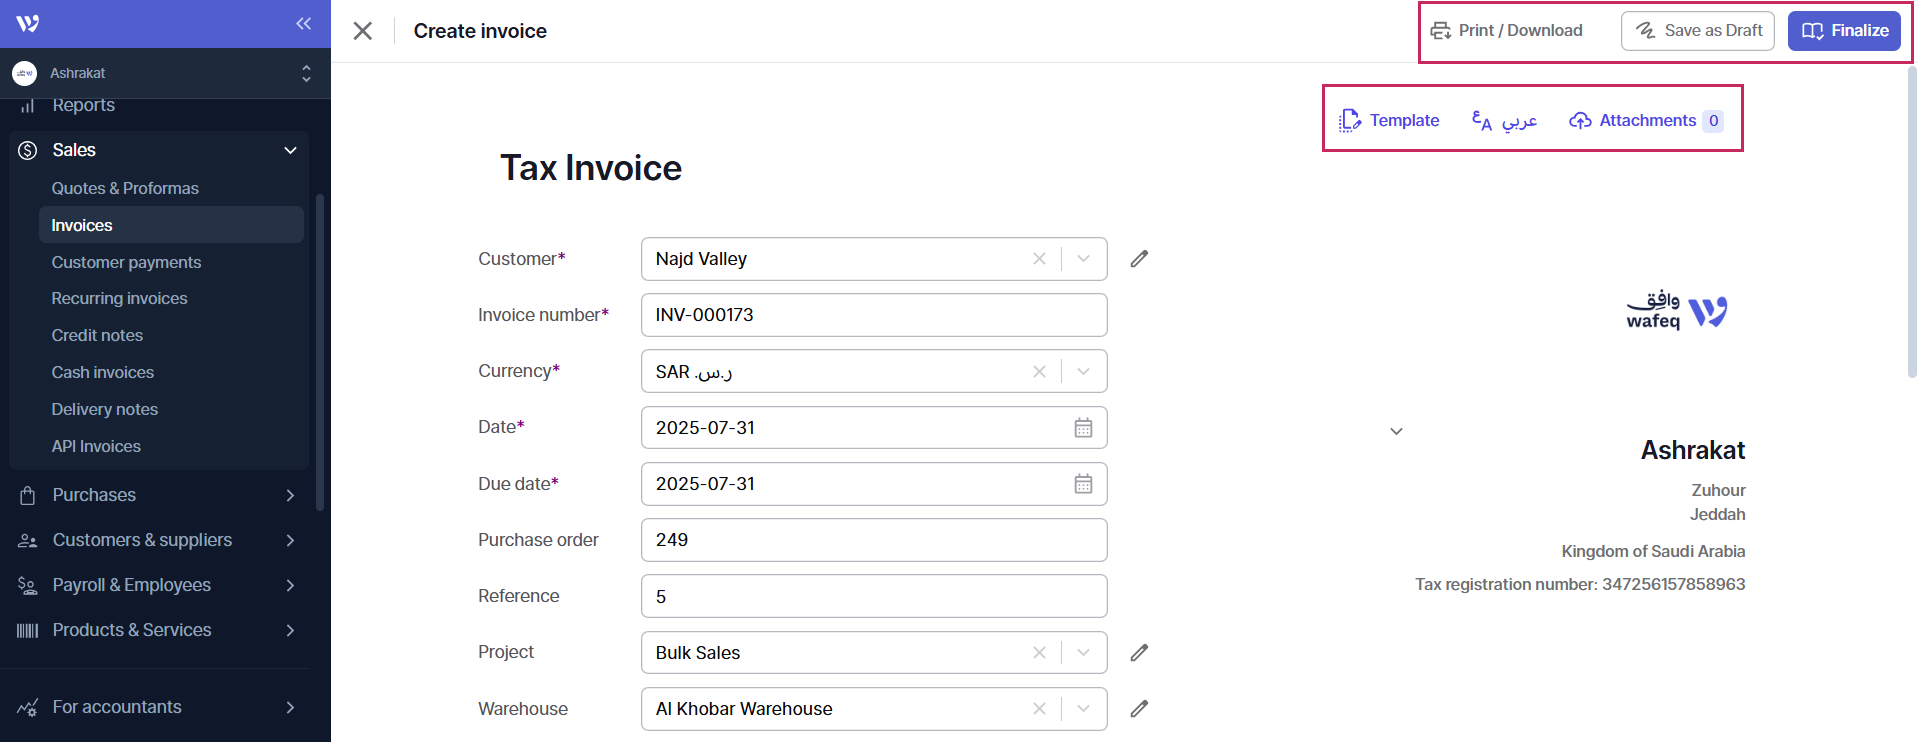1918x742 pixels.
Task: Open Recurring invoices menu item
Action: click(x=119, y=298)
